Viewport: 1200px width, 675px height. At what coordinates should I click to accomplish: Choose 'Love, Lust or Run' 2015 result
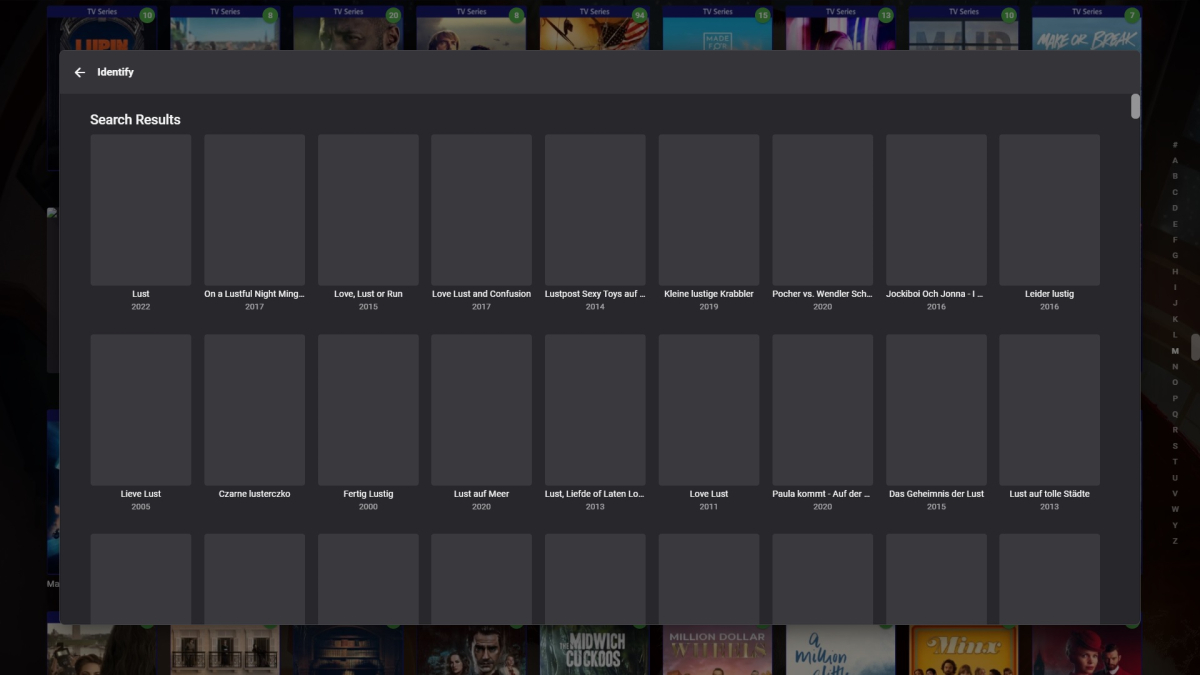(368, 211)
